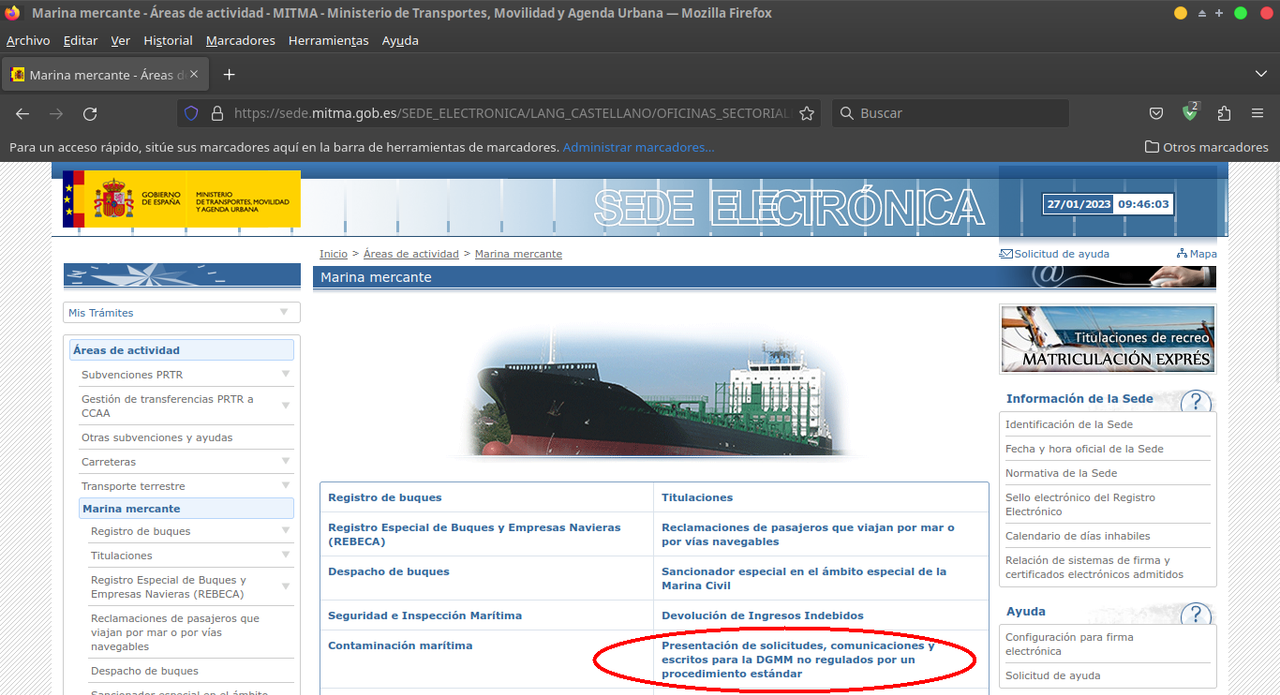The width and height of the screenshot is (1280, 695).
Task: Open the Otros marcadores folder
Action: coord(1207,147)
